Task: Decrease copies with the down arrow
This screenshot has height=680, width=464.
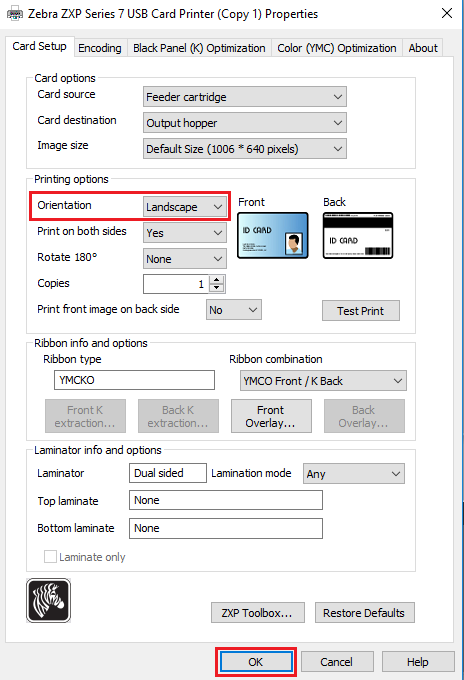Action: (x=216, y=288)
